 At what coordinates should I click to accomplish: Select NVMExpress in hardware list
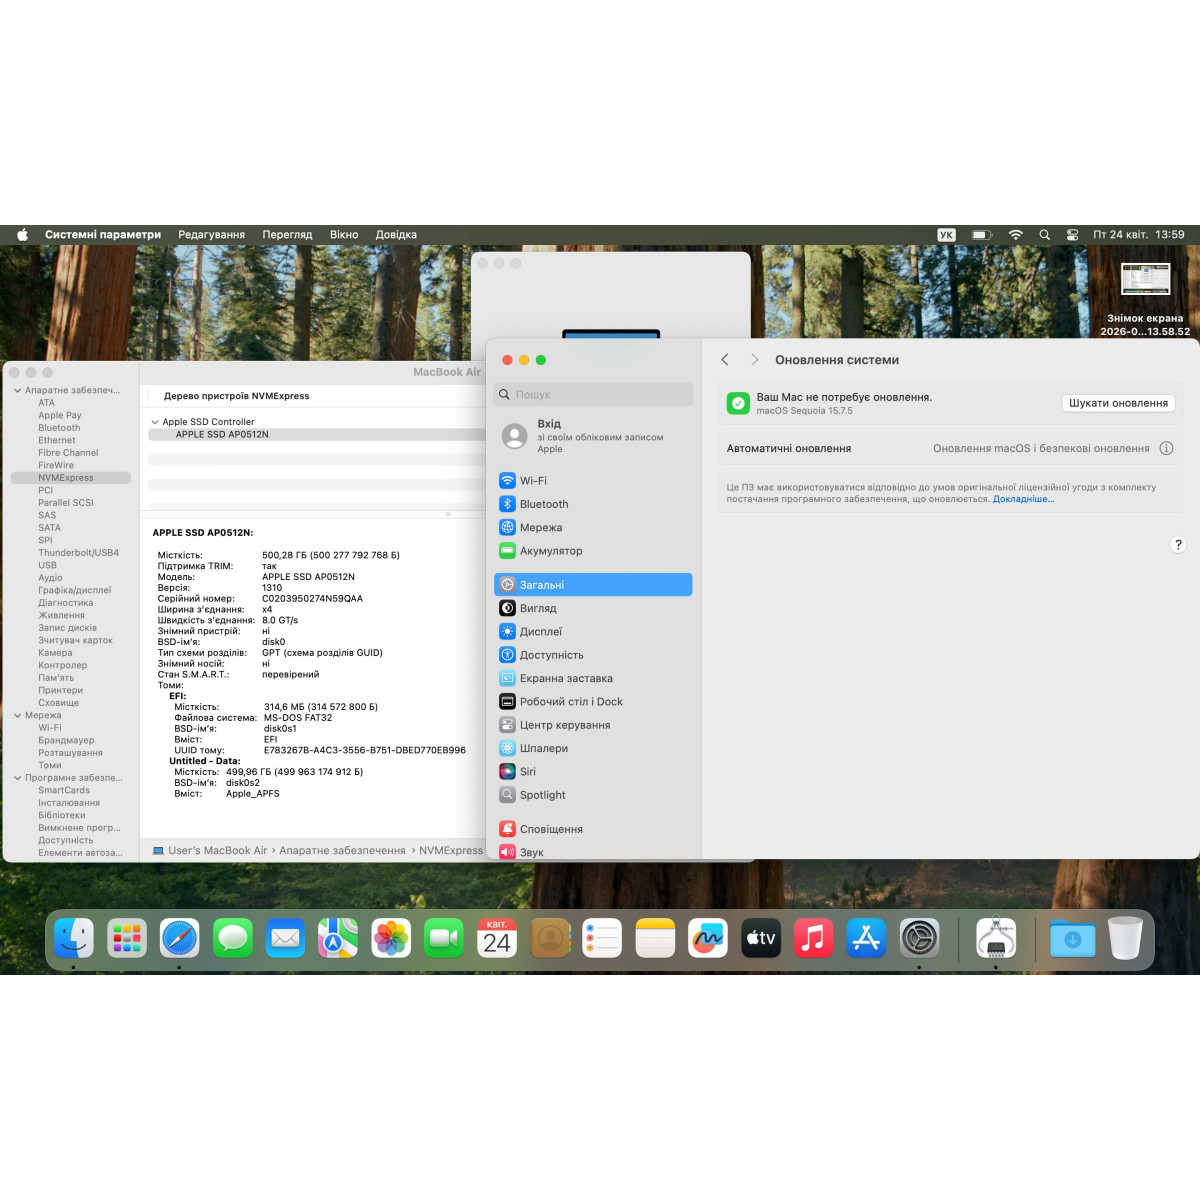pyautogui.click(x=70, y=478)
